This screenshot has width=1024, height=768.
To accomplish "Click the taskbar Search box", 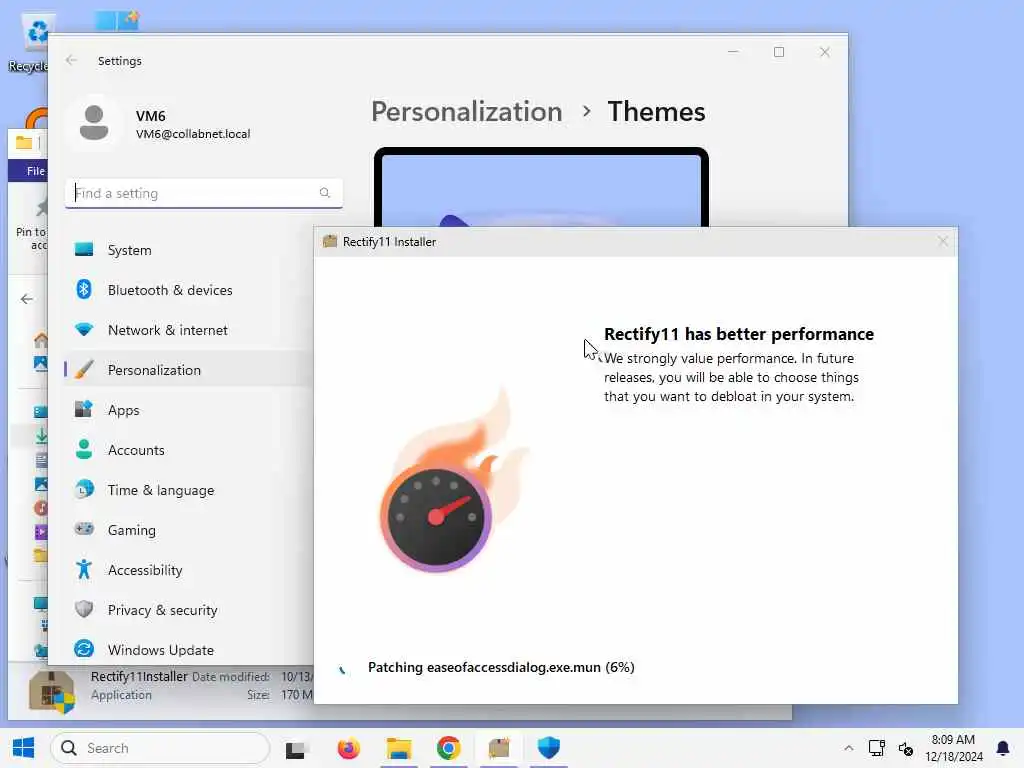I will [x=161, y=748].
